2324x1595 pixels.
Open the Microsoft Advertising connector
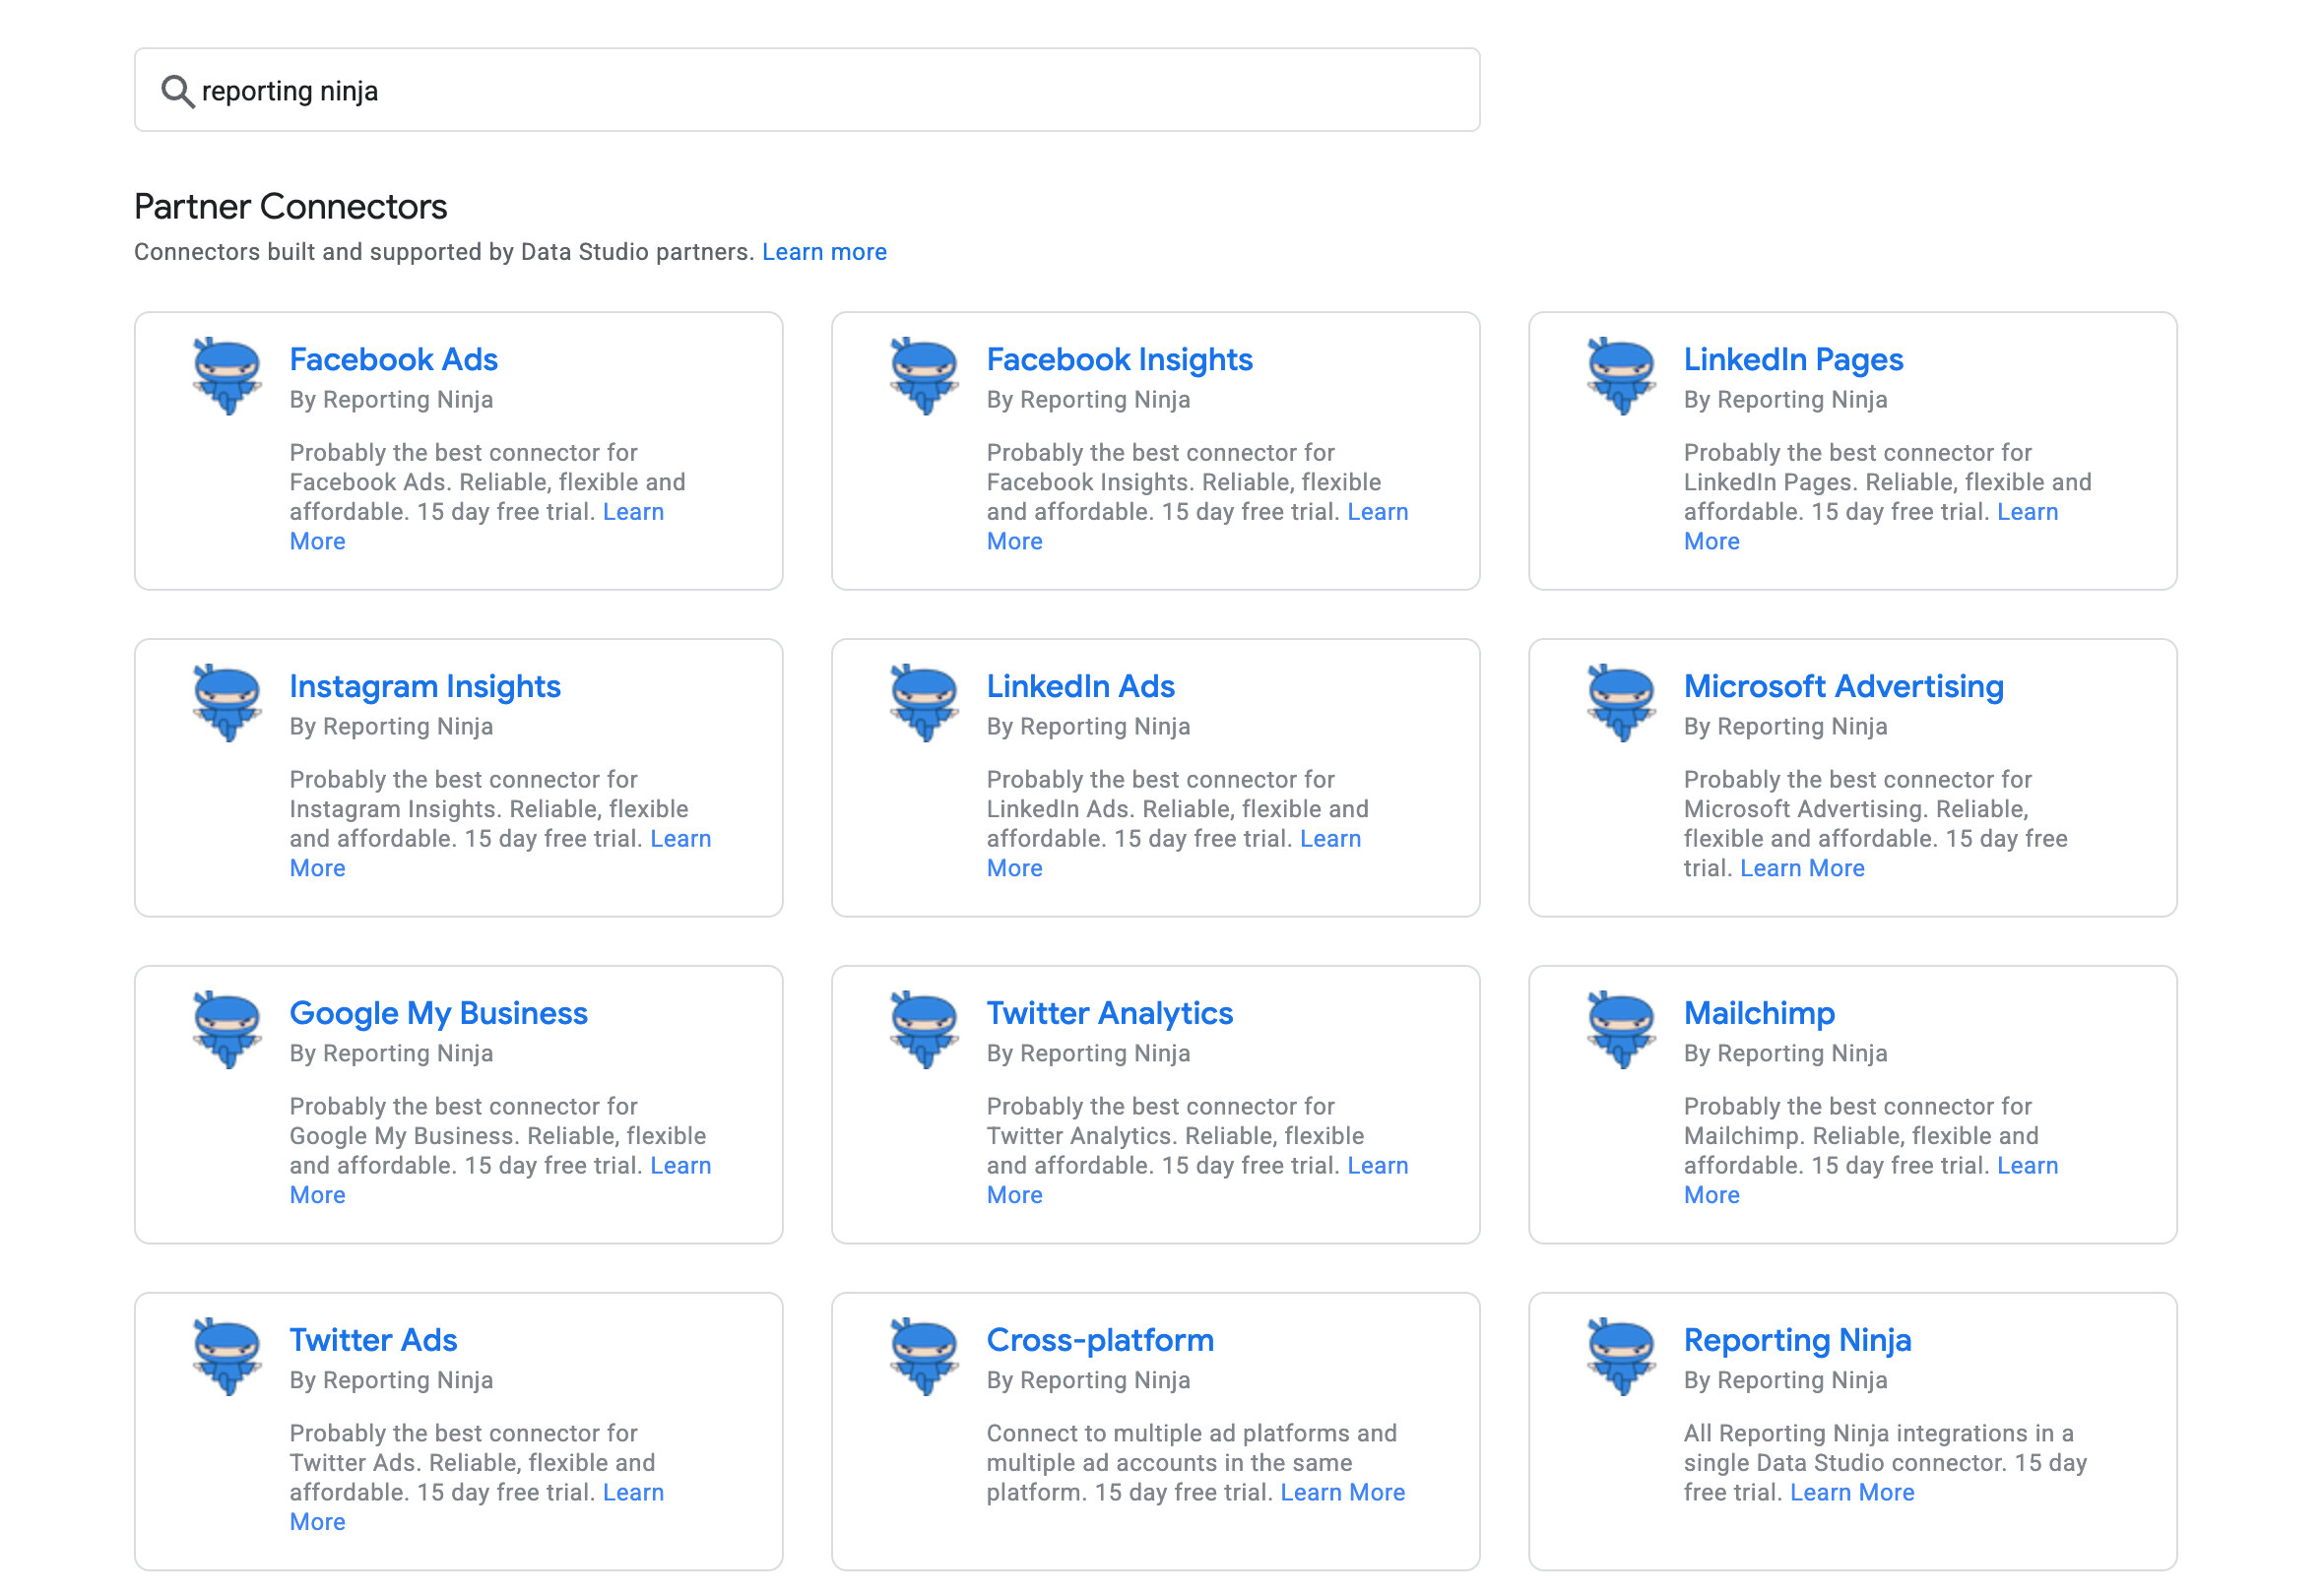coord(1843,686)
